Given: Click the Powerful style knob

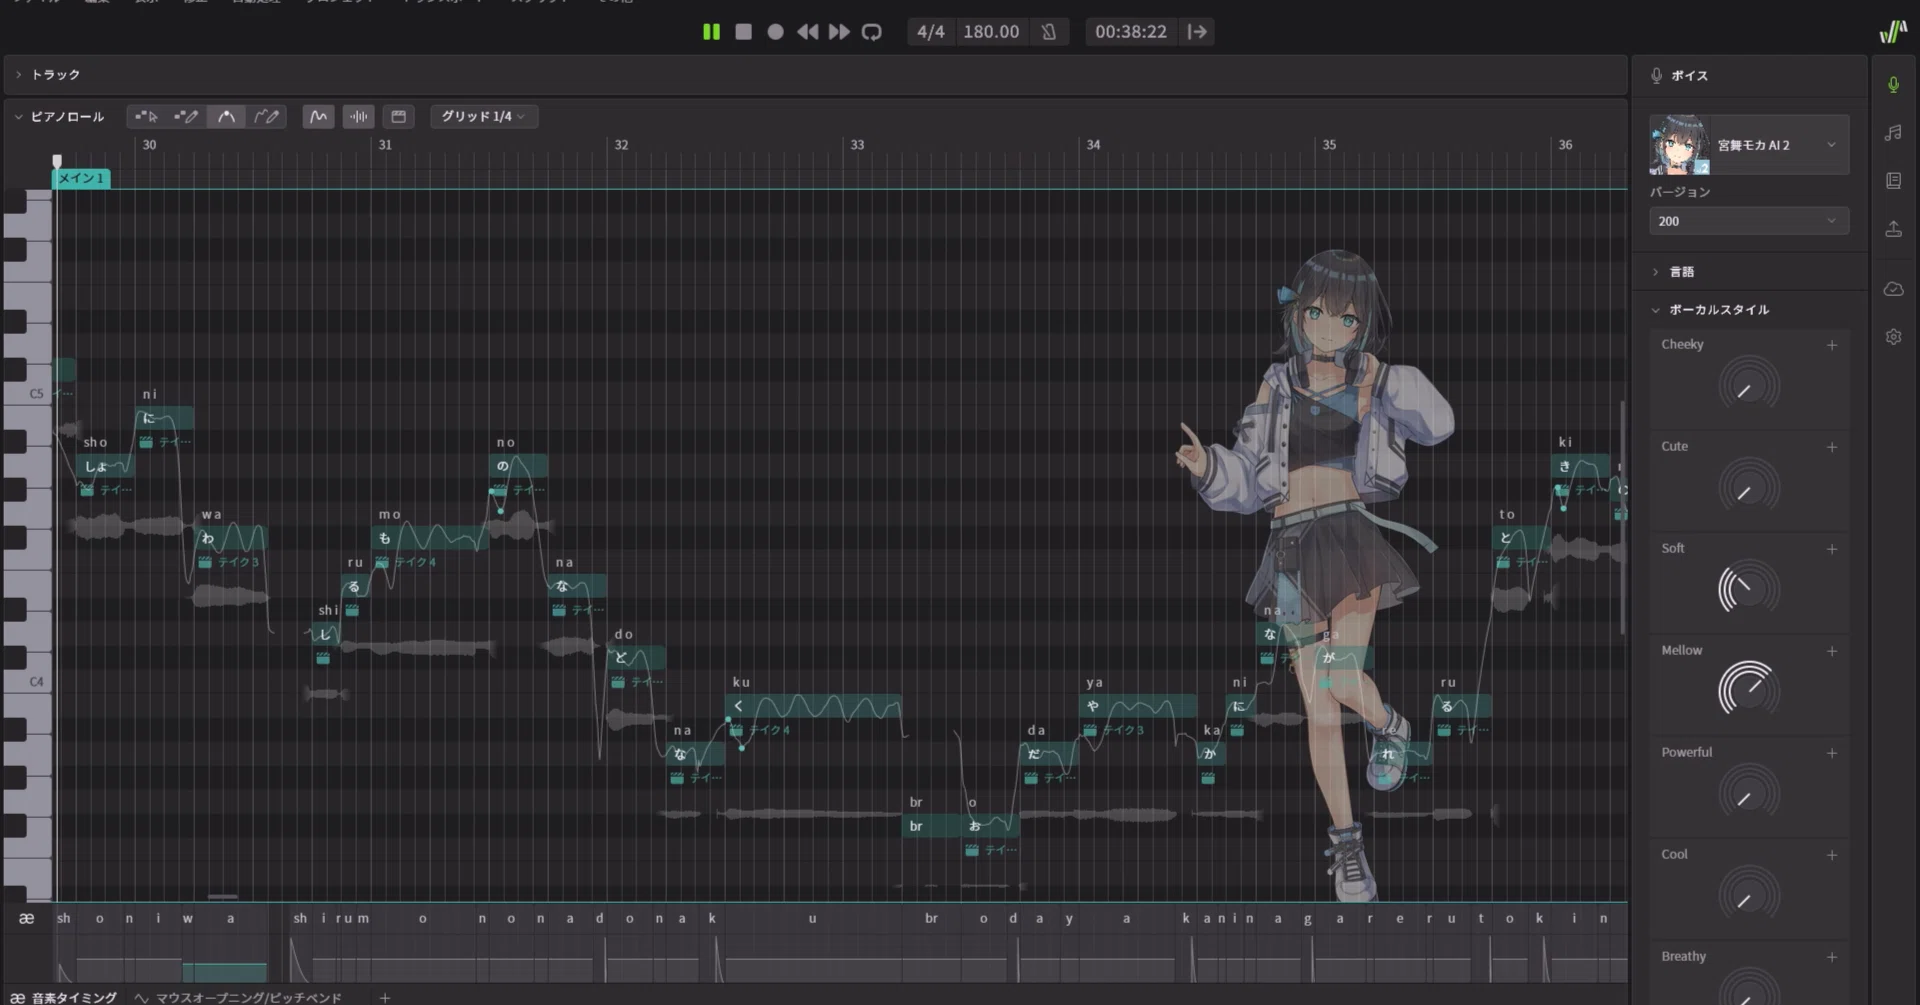Looking at the screenshot, I should [x=1749, y=793].
